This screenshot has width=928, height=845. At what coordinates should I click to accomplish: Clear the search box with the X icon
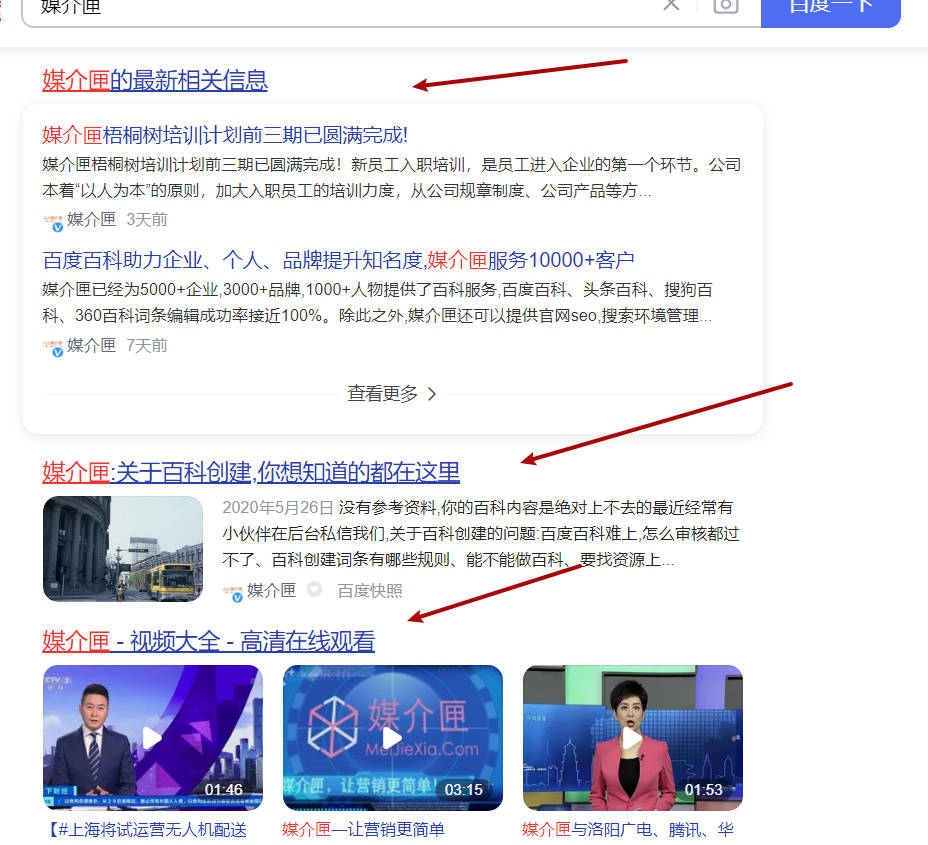(671, 5)
